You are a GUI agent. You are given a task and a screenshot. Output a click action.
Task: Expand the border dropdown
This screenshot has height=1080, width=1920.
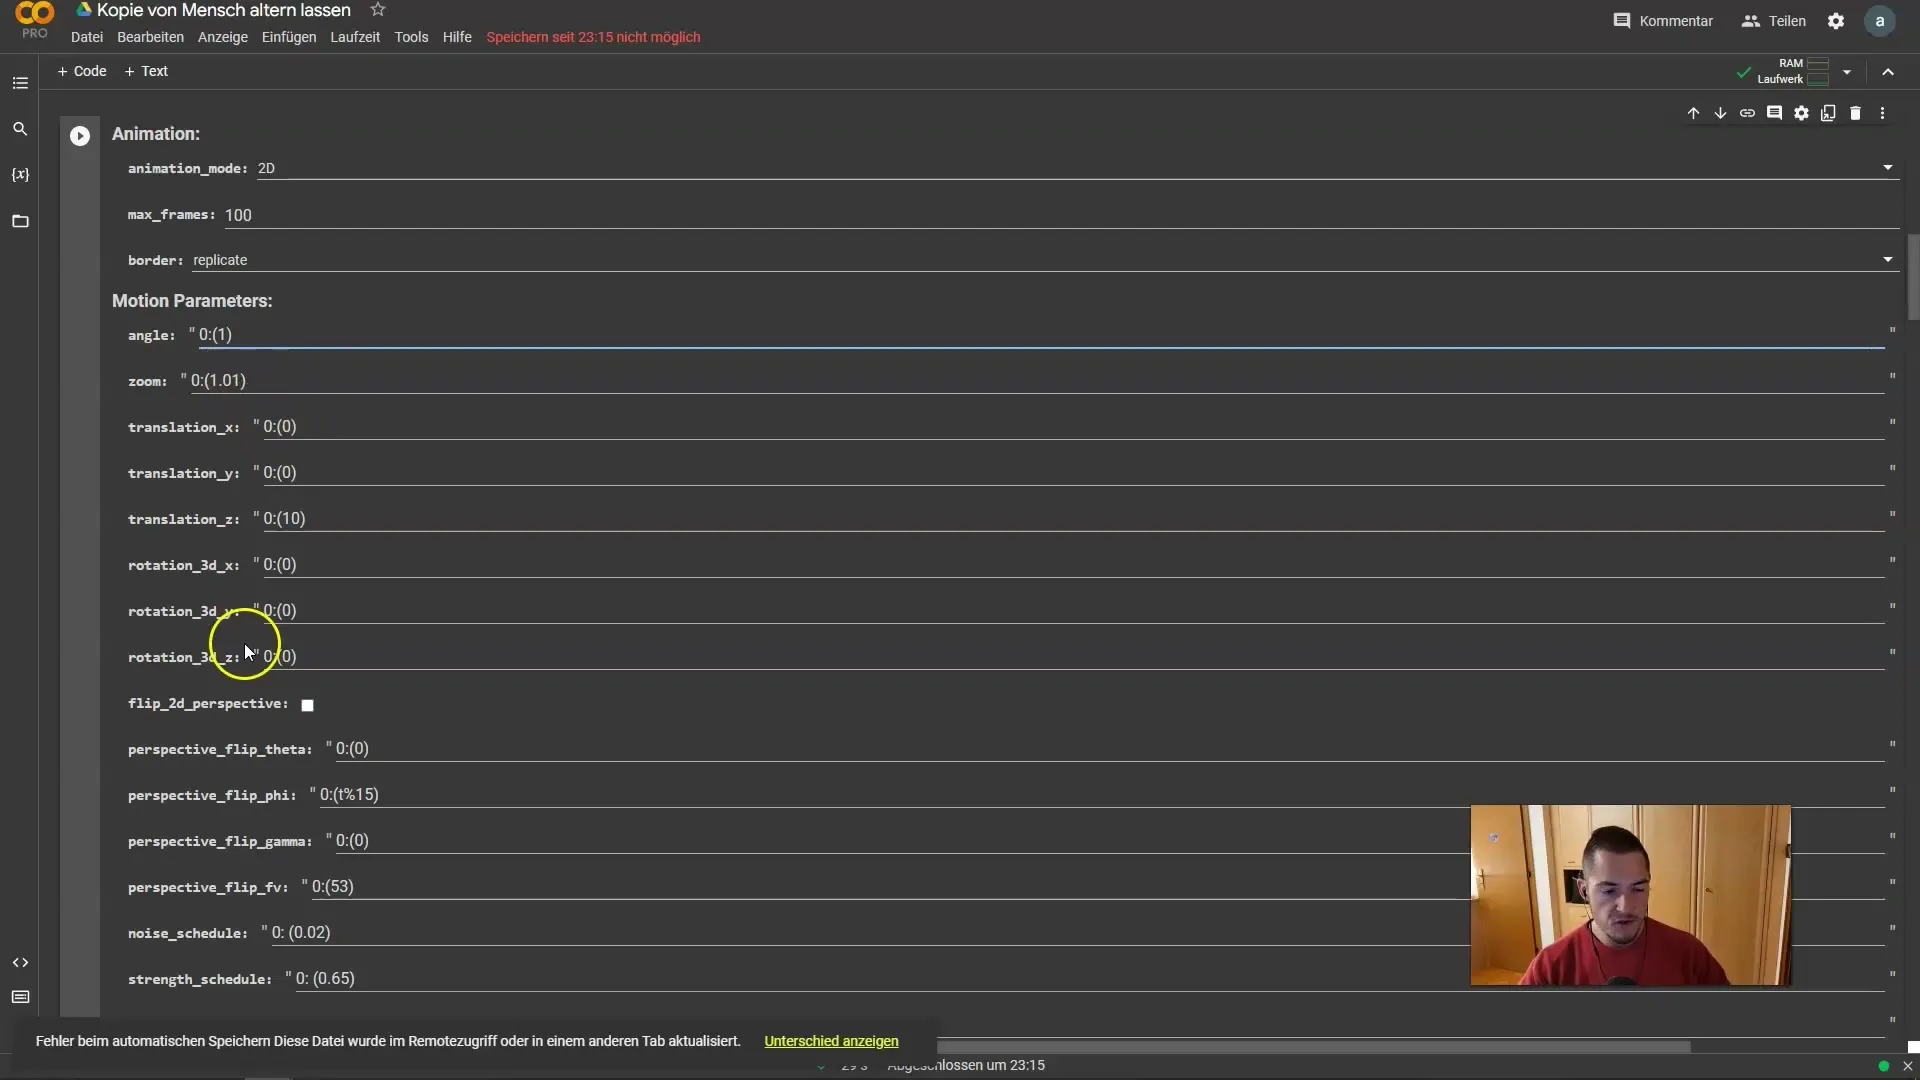(1888, 260)
